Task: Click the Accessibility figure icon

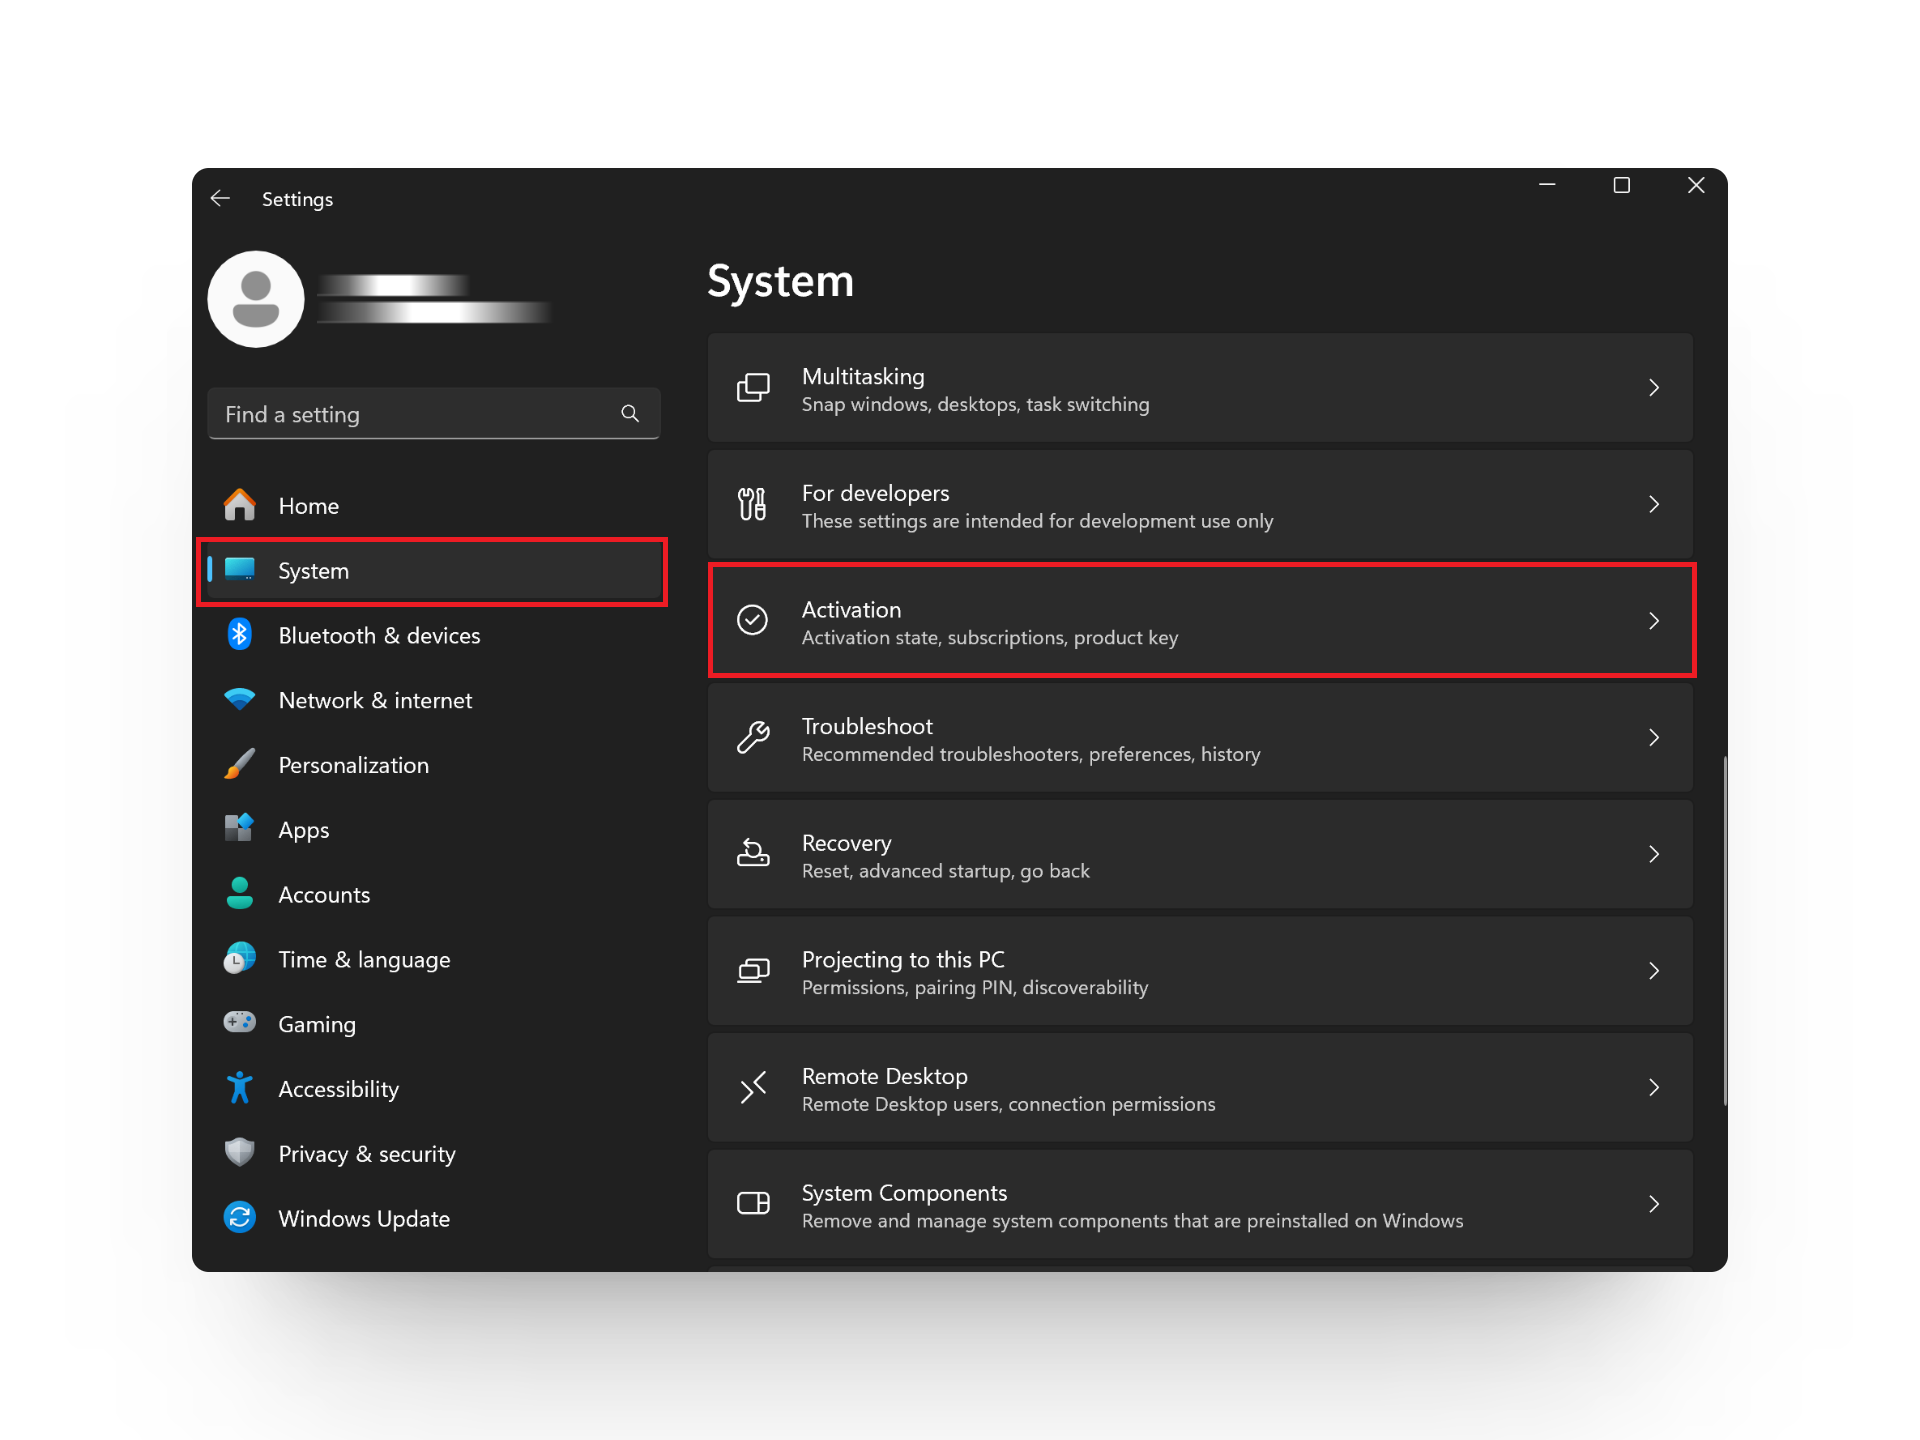Action: (239, 1088)
